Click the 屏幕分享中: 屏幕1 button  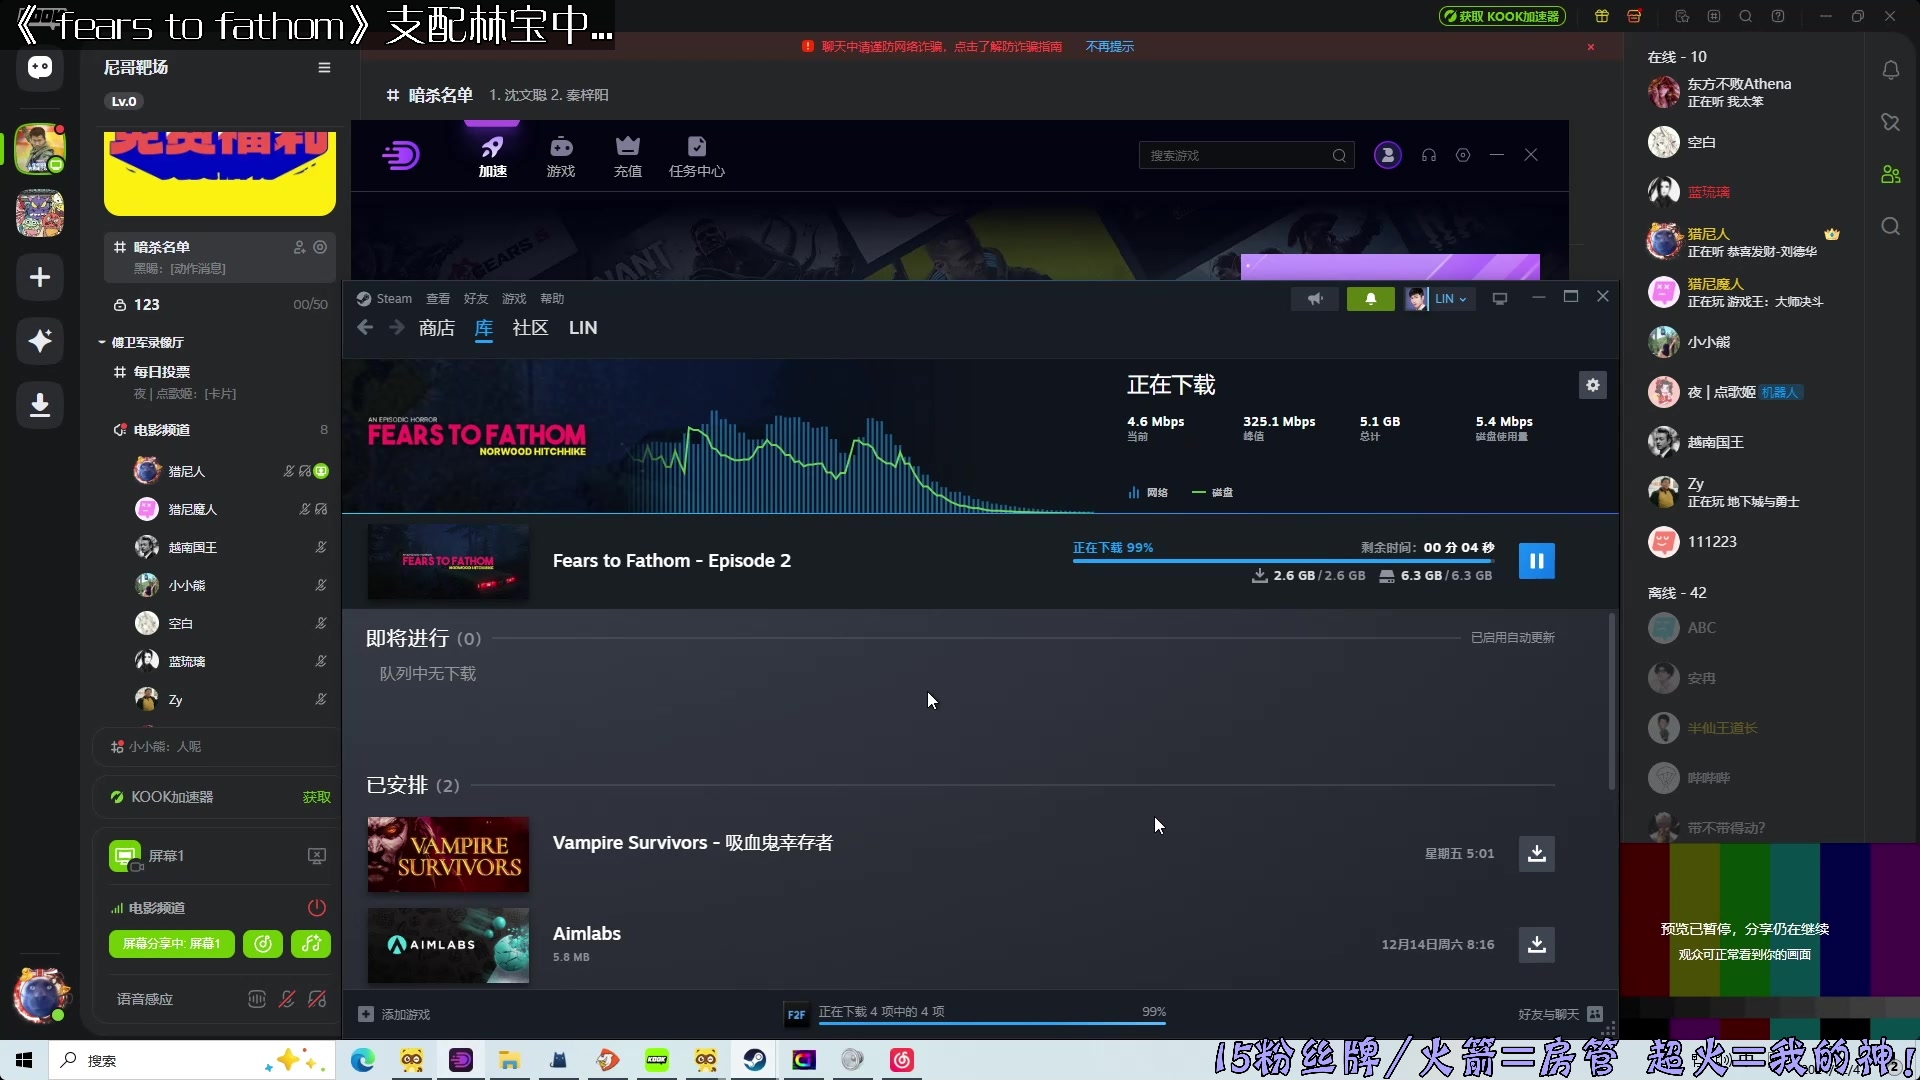171,944
